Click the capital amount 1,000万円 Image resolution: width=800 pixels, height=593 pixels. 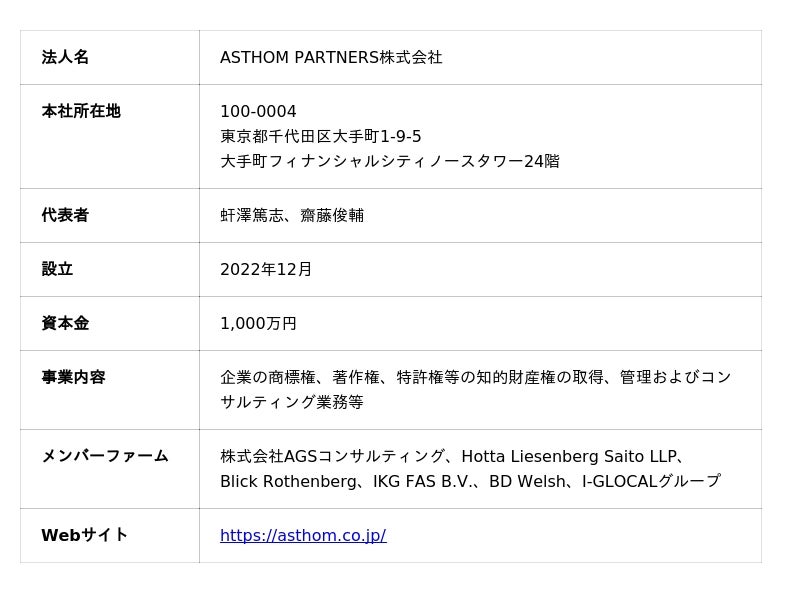[258, 324]
